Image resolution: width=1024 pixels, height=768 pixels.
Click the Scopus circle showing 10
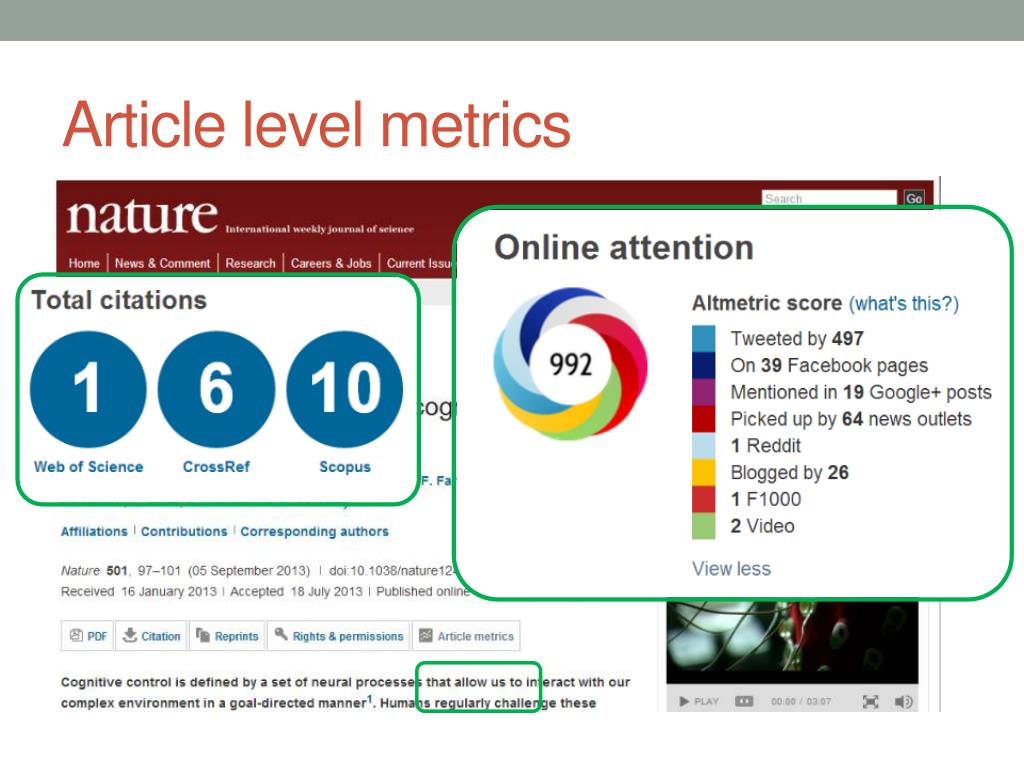345,389
